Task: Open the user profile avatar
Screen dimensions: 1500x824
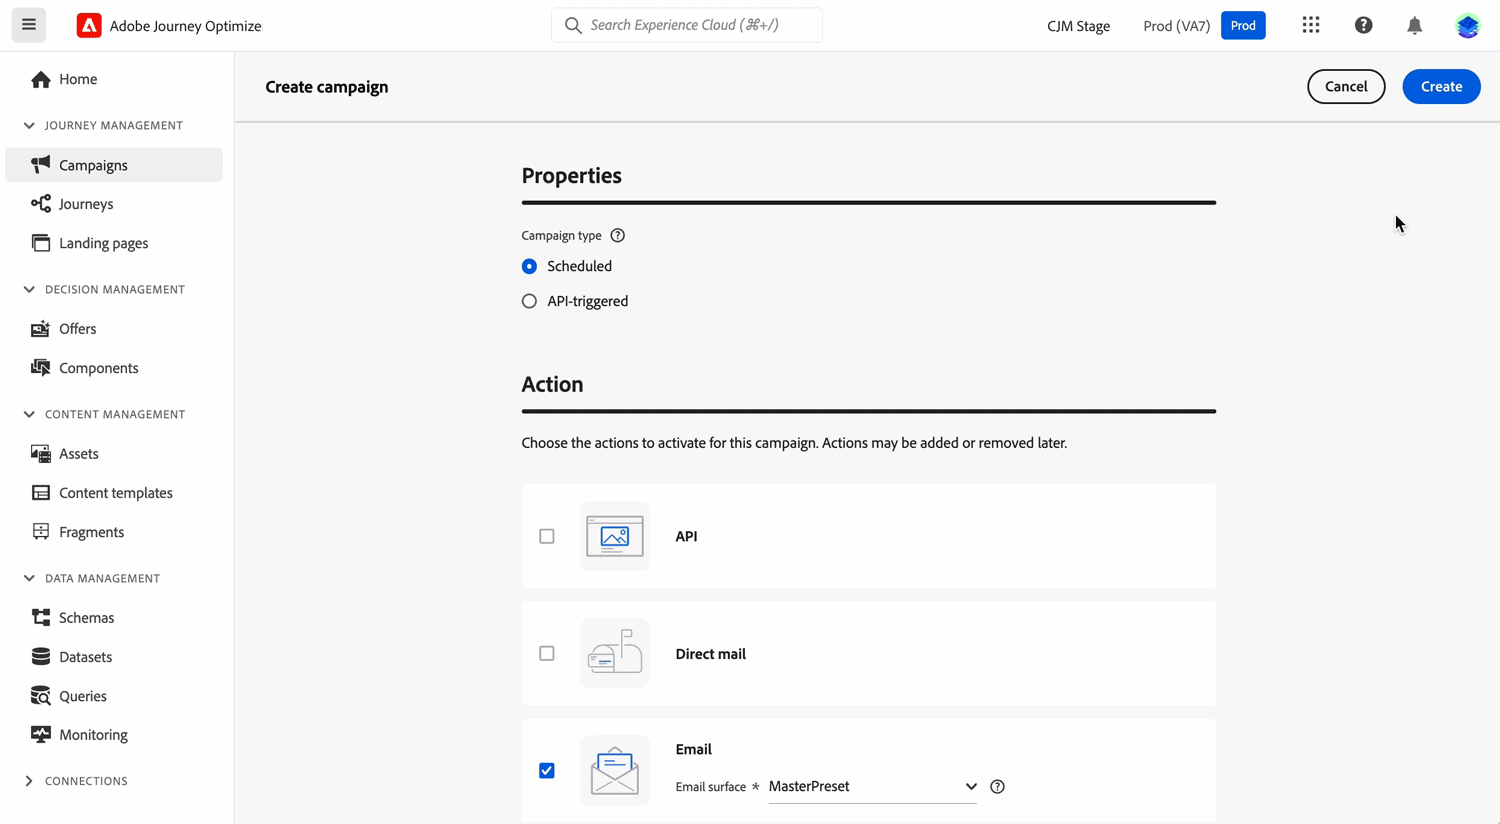Action: point(1467,26)
